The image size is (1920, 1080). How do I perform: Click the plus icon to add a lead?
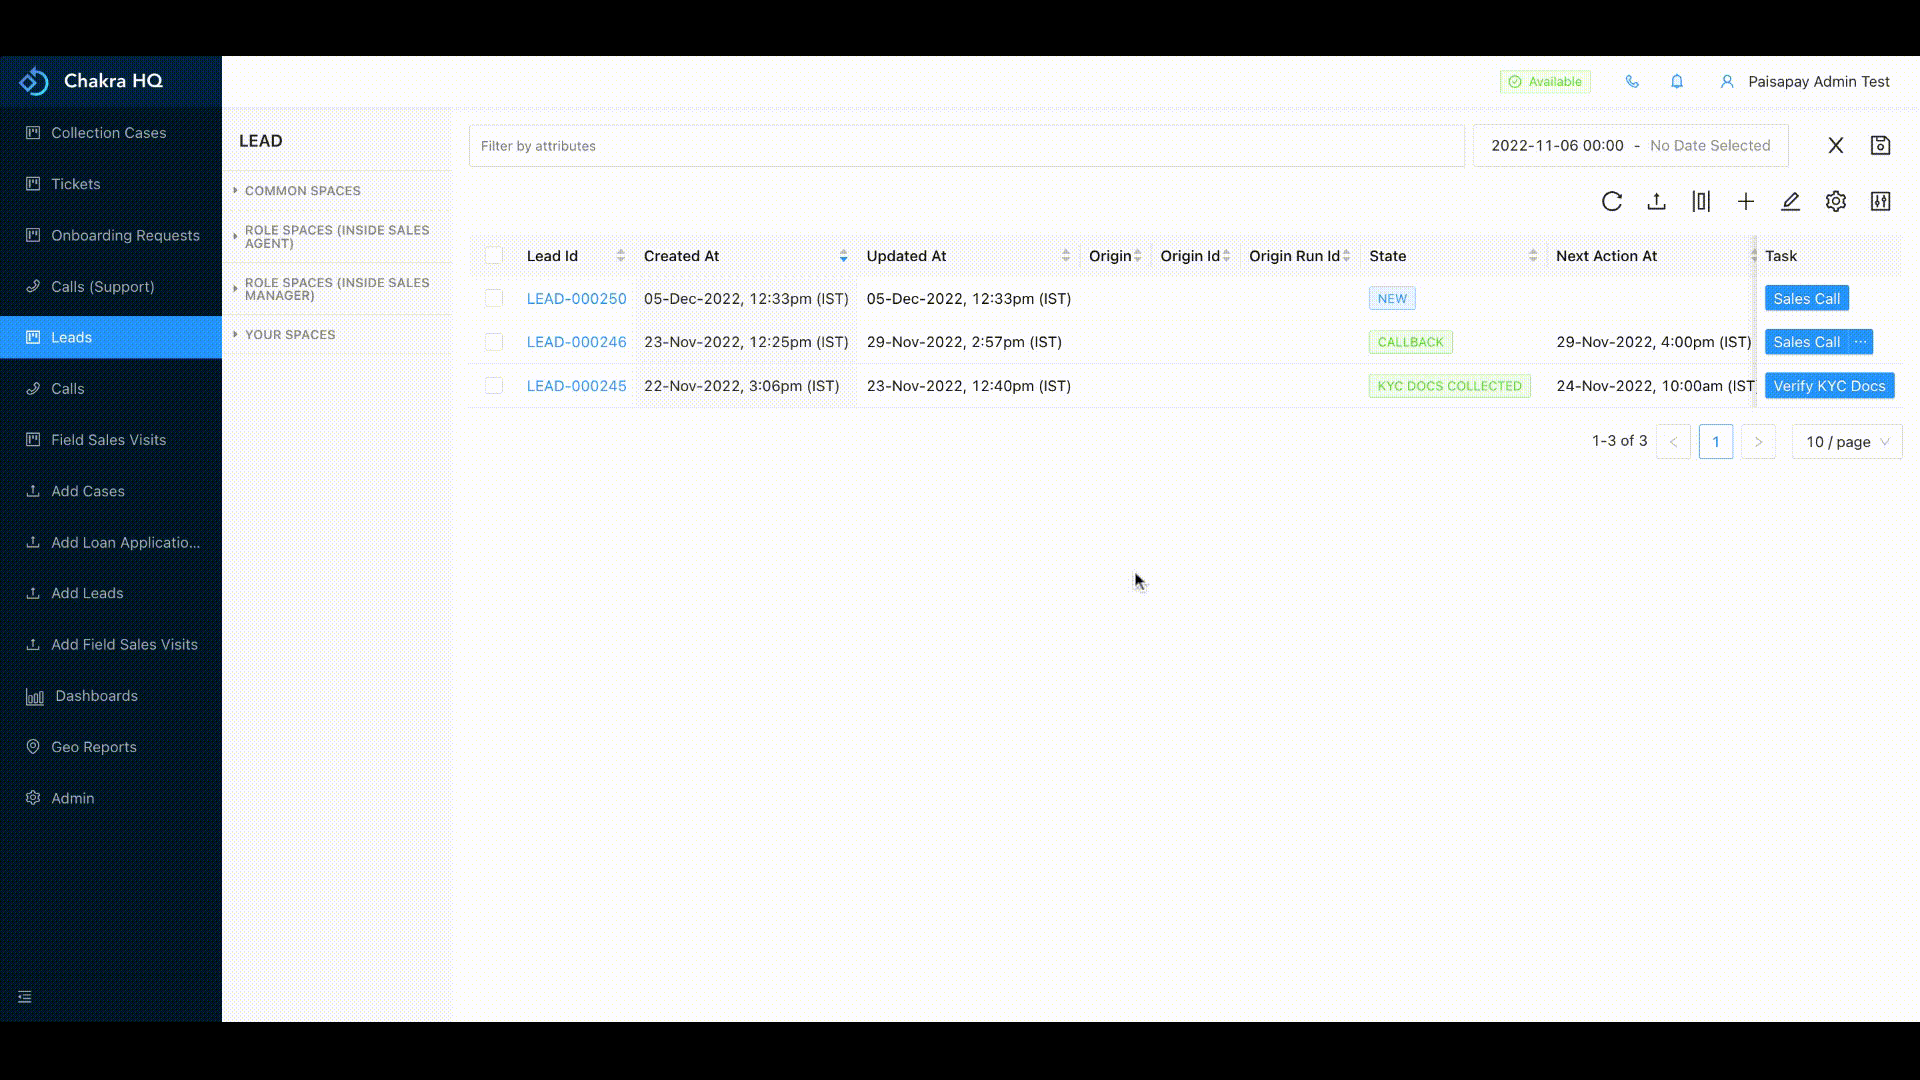1745,202
